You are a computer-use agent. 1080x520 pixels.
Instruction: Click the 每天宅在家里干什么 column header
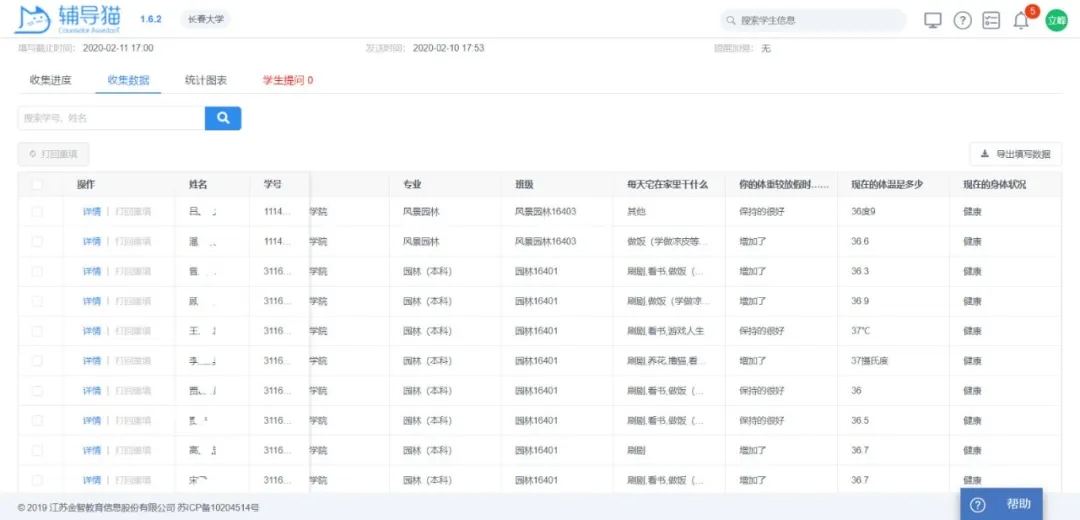click(667, 185)
